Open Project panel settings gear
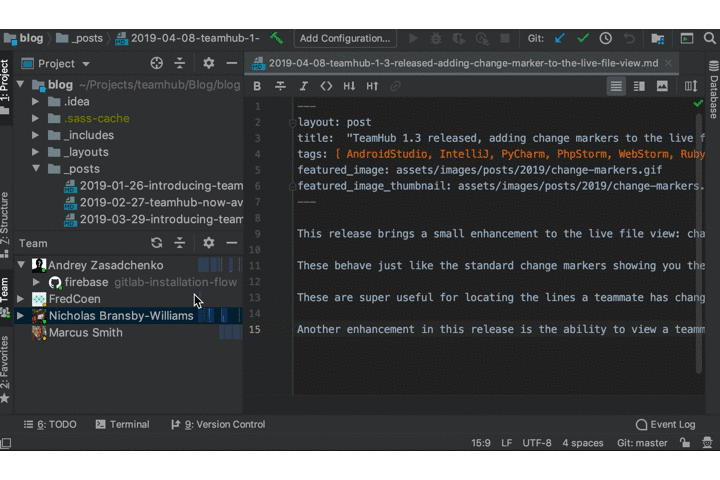 208,63
